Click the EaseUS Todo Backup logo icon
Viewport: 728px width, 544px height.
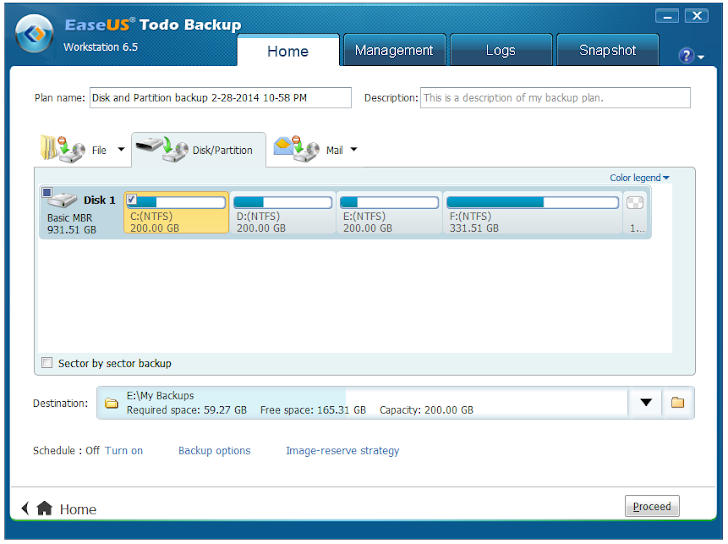34,33
